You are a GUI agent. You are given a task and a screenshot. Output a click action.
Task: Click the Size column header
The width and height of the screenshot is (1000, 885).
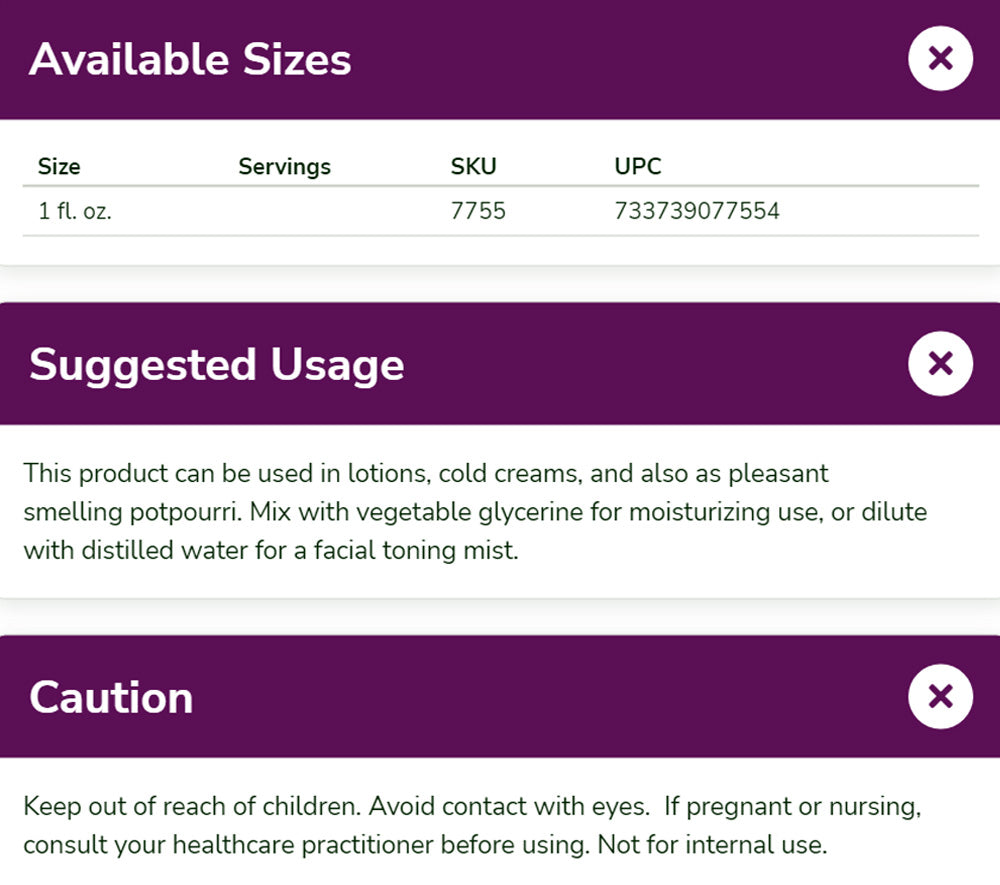tap(59, 166)
